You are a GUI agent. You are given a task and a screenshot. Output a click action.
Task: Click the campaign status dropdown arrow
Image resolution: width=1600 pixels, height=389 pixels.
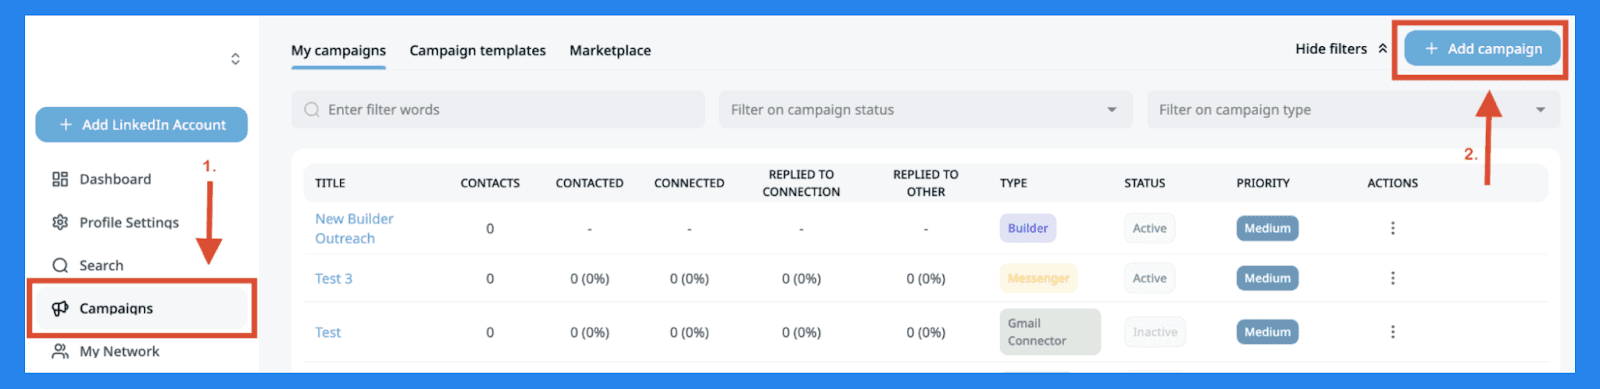pyautogui.click(x=1112, y=110)
